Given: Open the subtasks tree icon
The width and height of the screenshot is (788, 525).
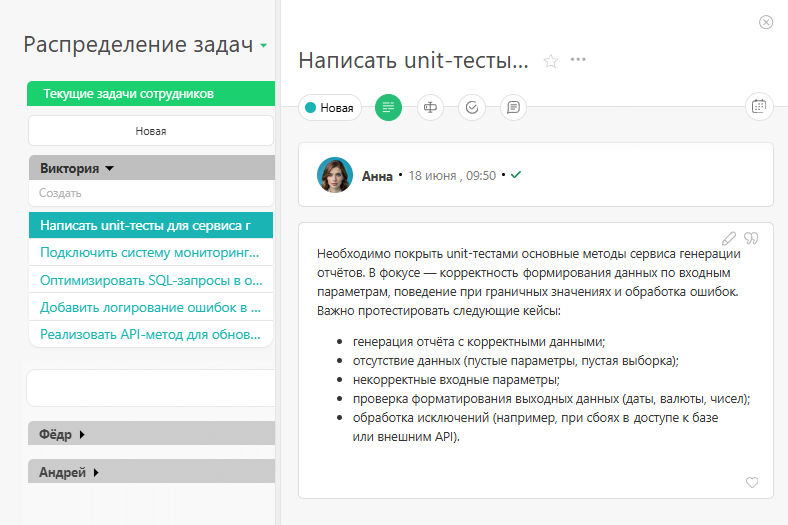Looking at the screenshot, I should point(430,107).
